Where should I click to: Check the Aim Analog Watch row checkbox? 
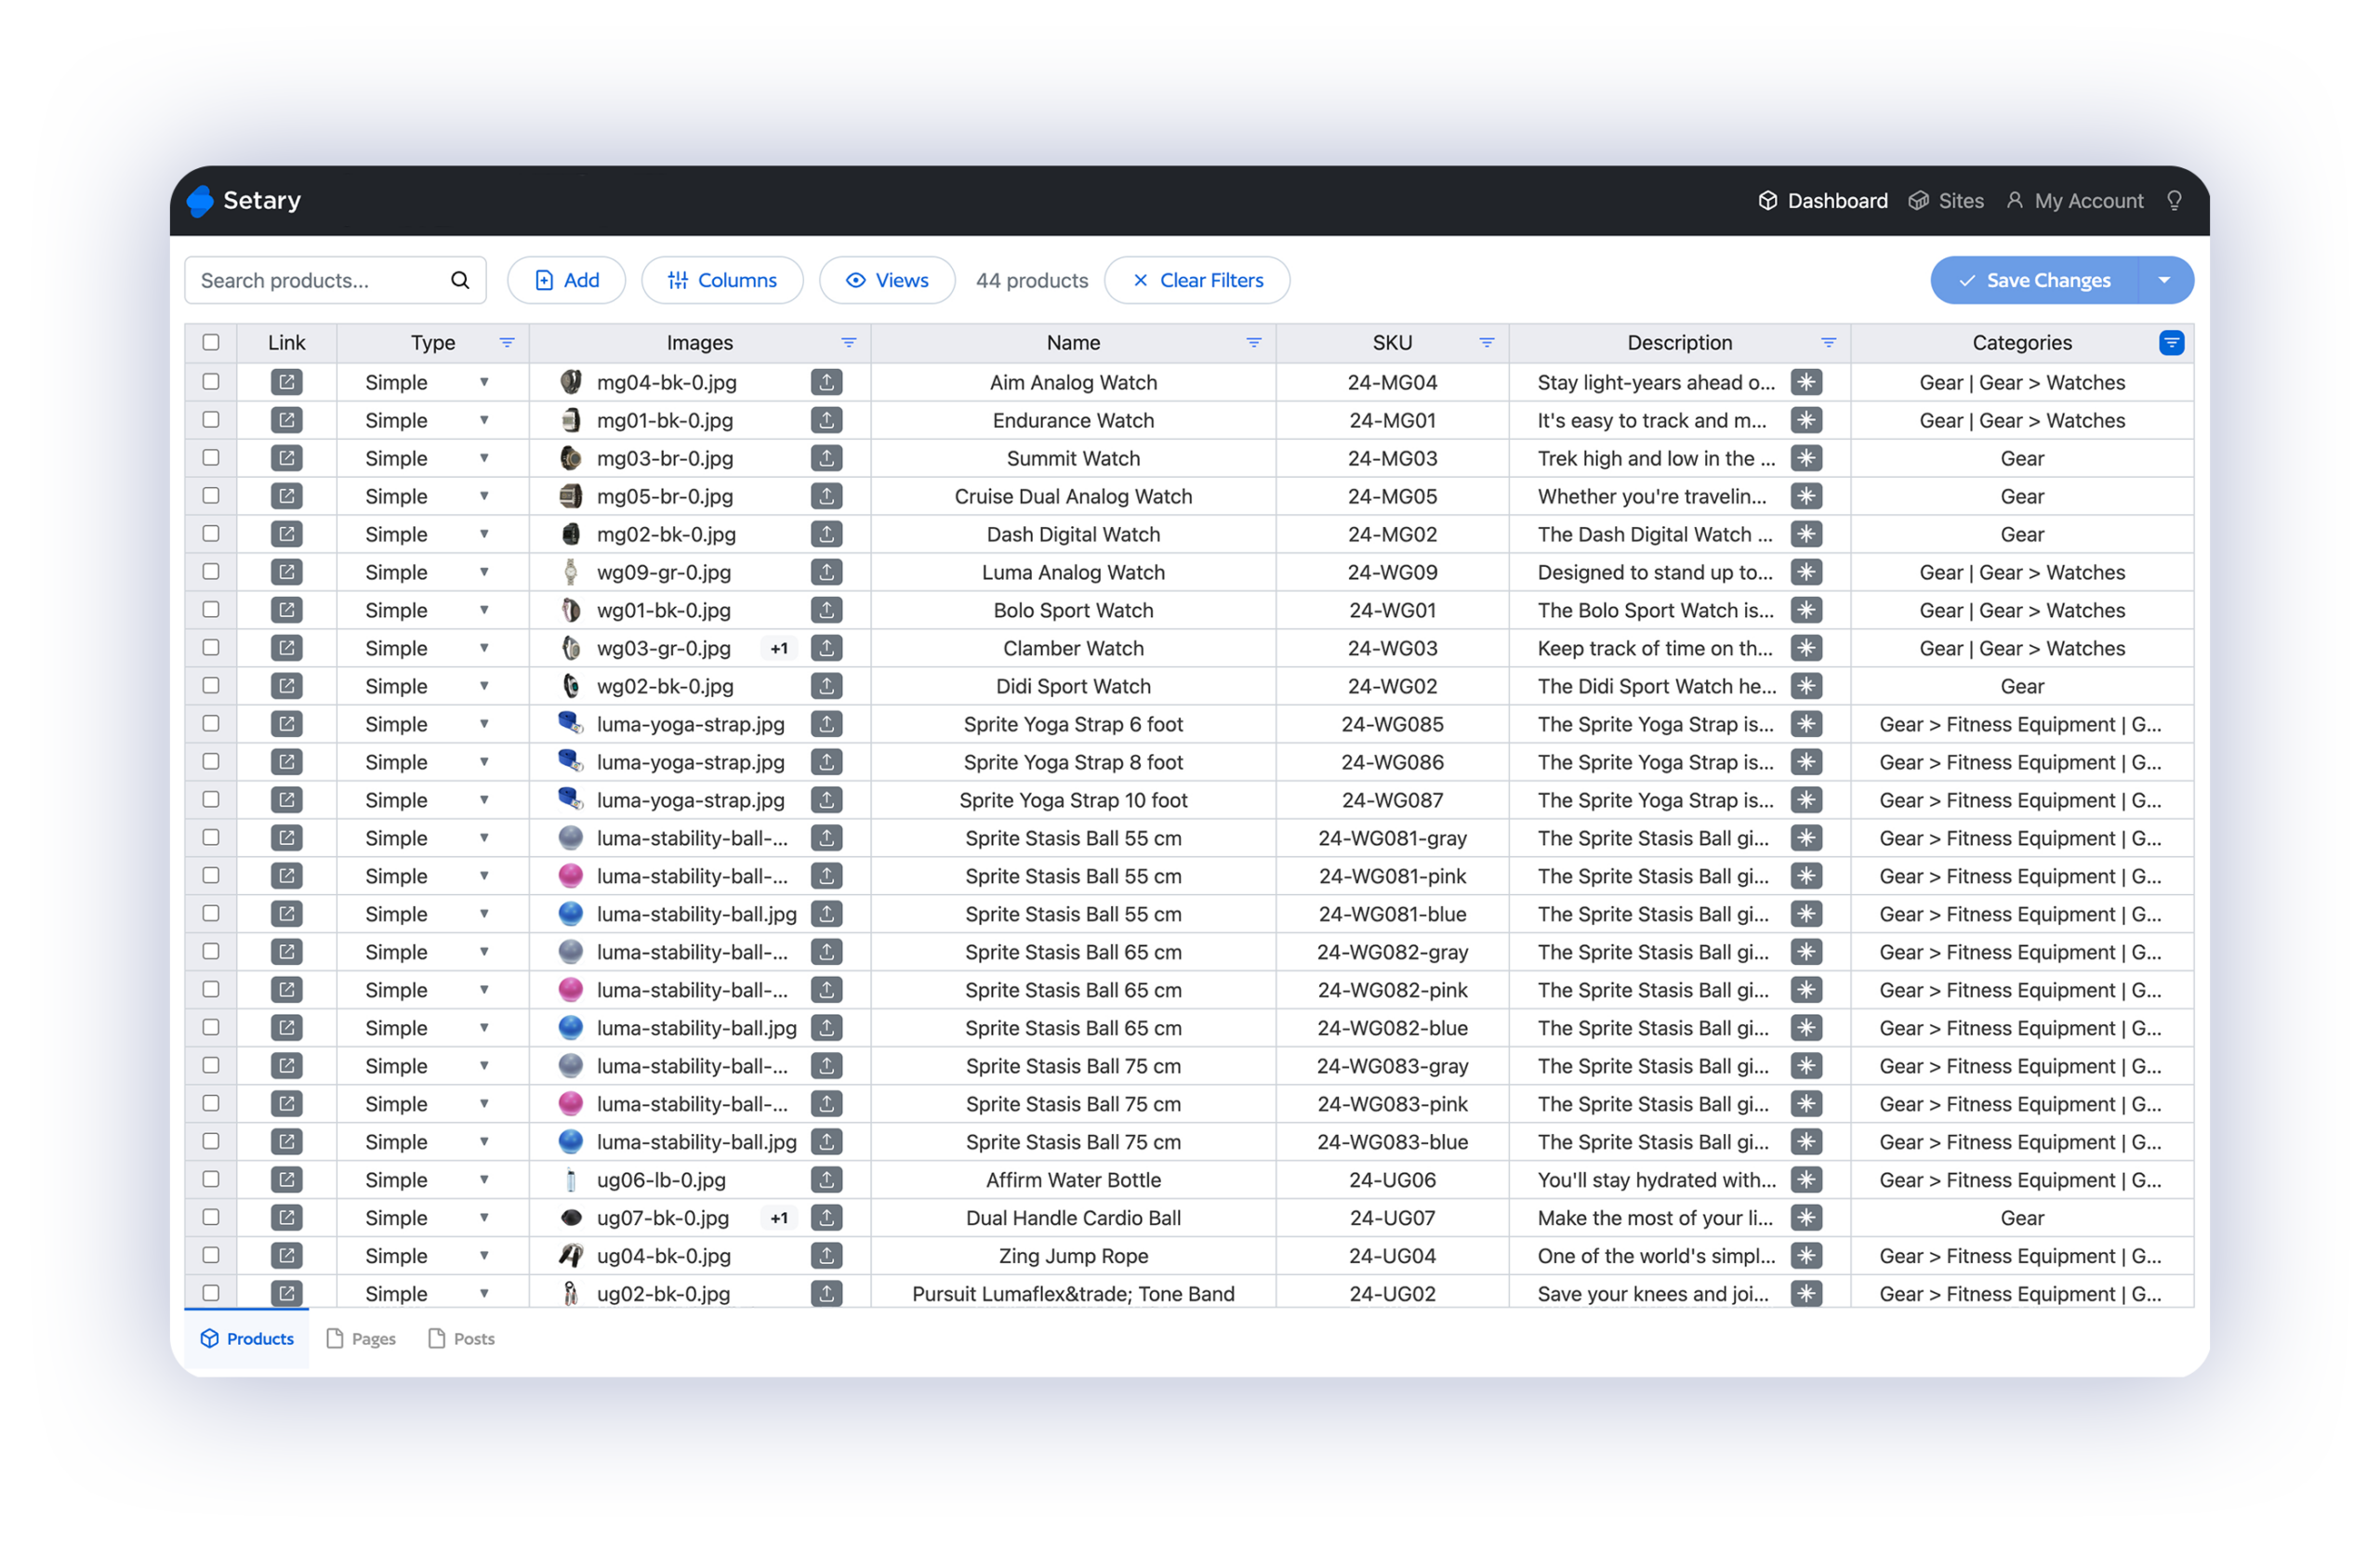coord(211,382)
